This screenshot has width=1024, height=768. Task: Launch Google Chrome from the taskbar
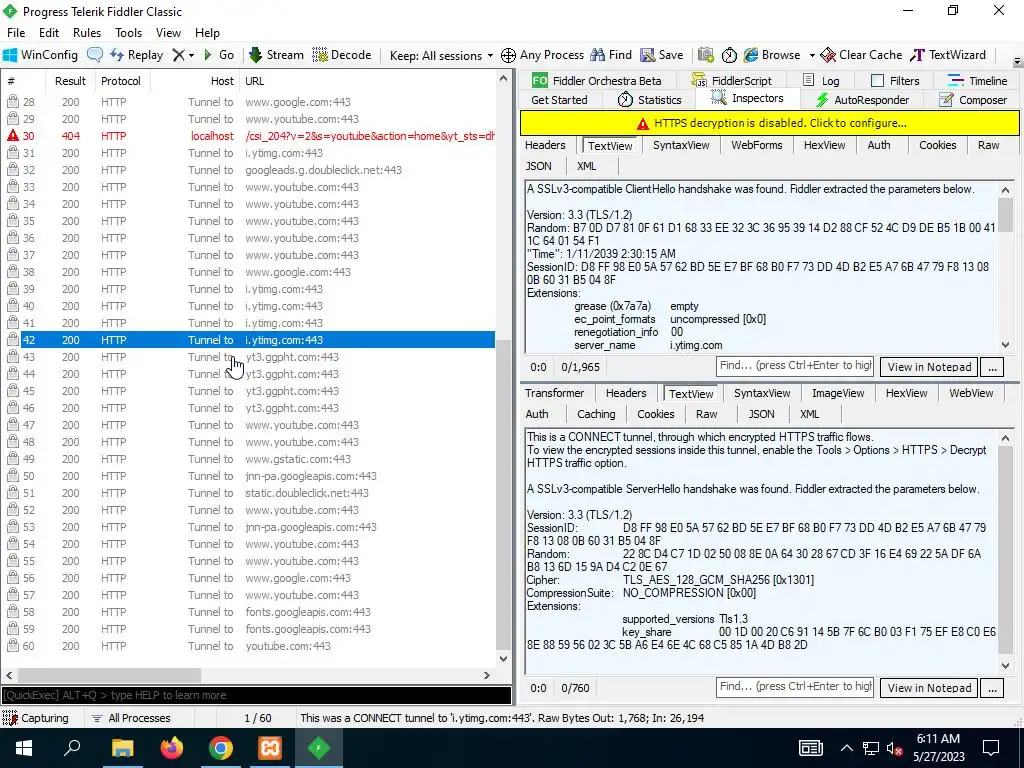(221, 748)
